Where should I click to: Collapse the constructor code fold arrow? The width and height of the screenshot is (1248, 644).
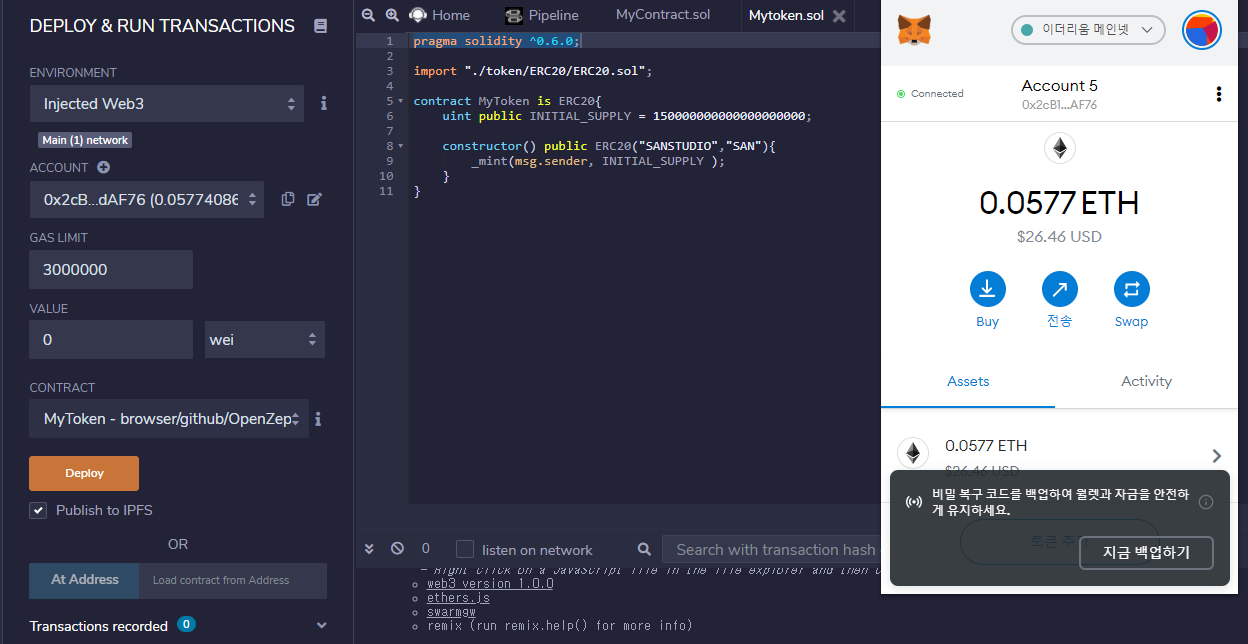pyautogui.click(x=400, y=146)
